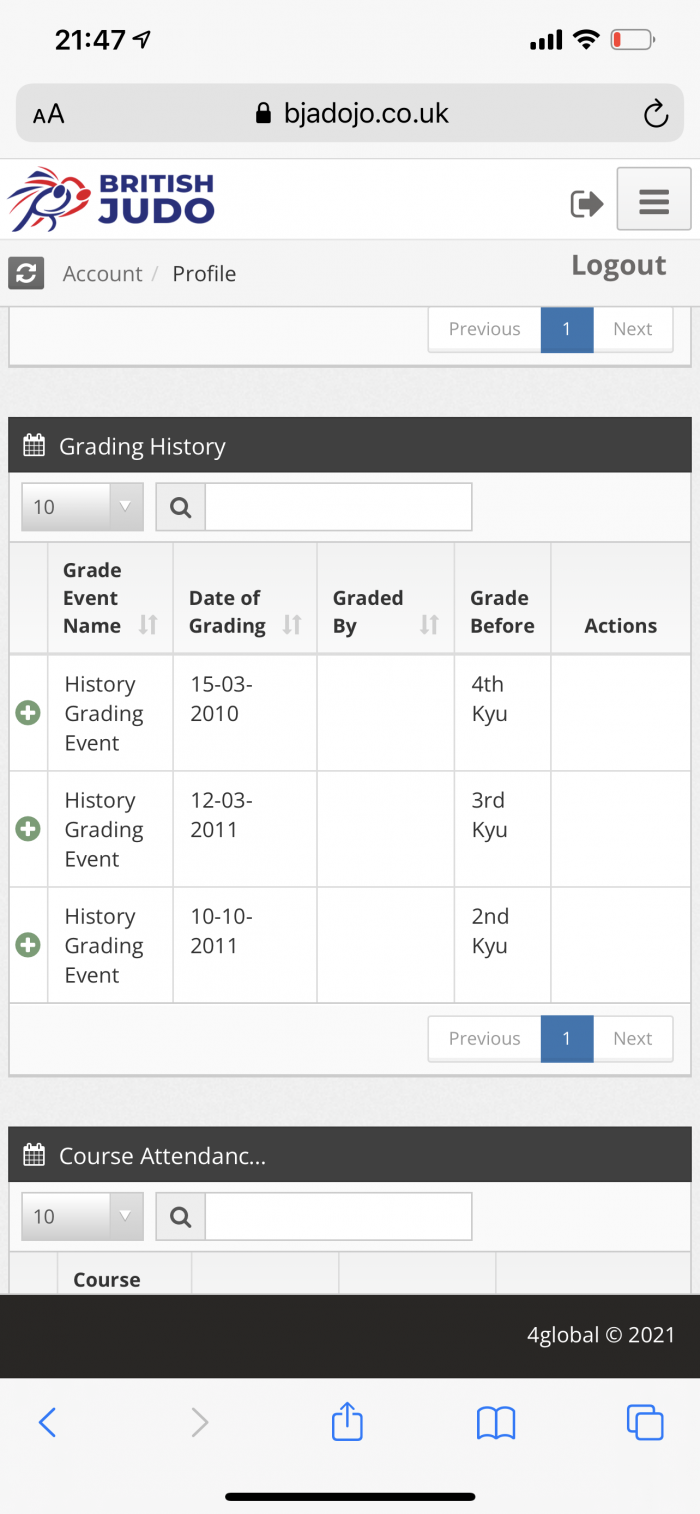Viewport: 700px width, 1514px height.
Task: Show Safari open tabs icon
Action: click(644, 1422)
